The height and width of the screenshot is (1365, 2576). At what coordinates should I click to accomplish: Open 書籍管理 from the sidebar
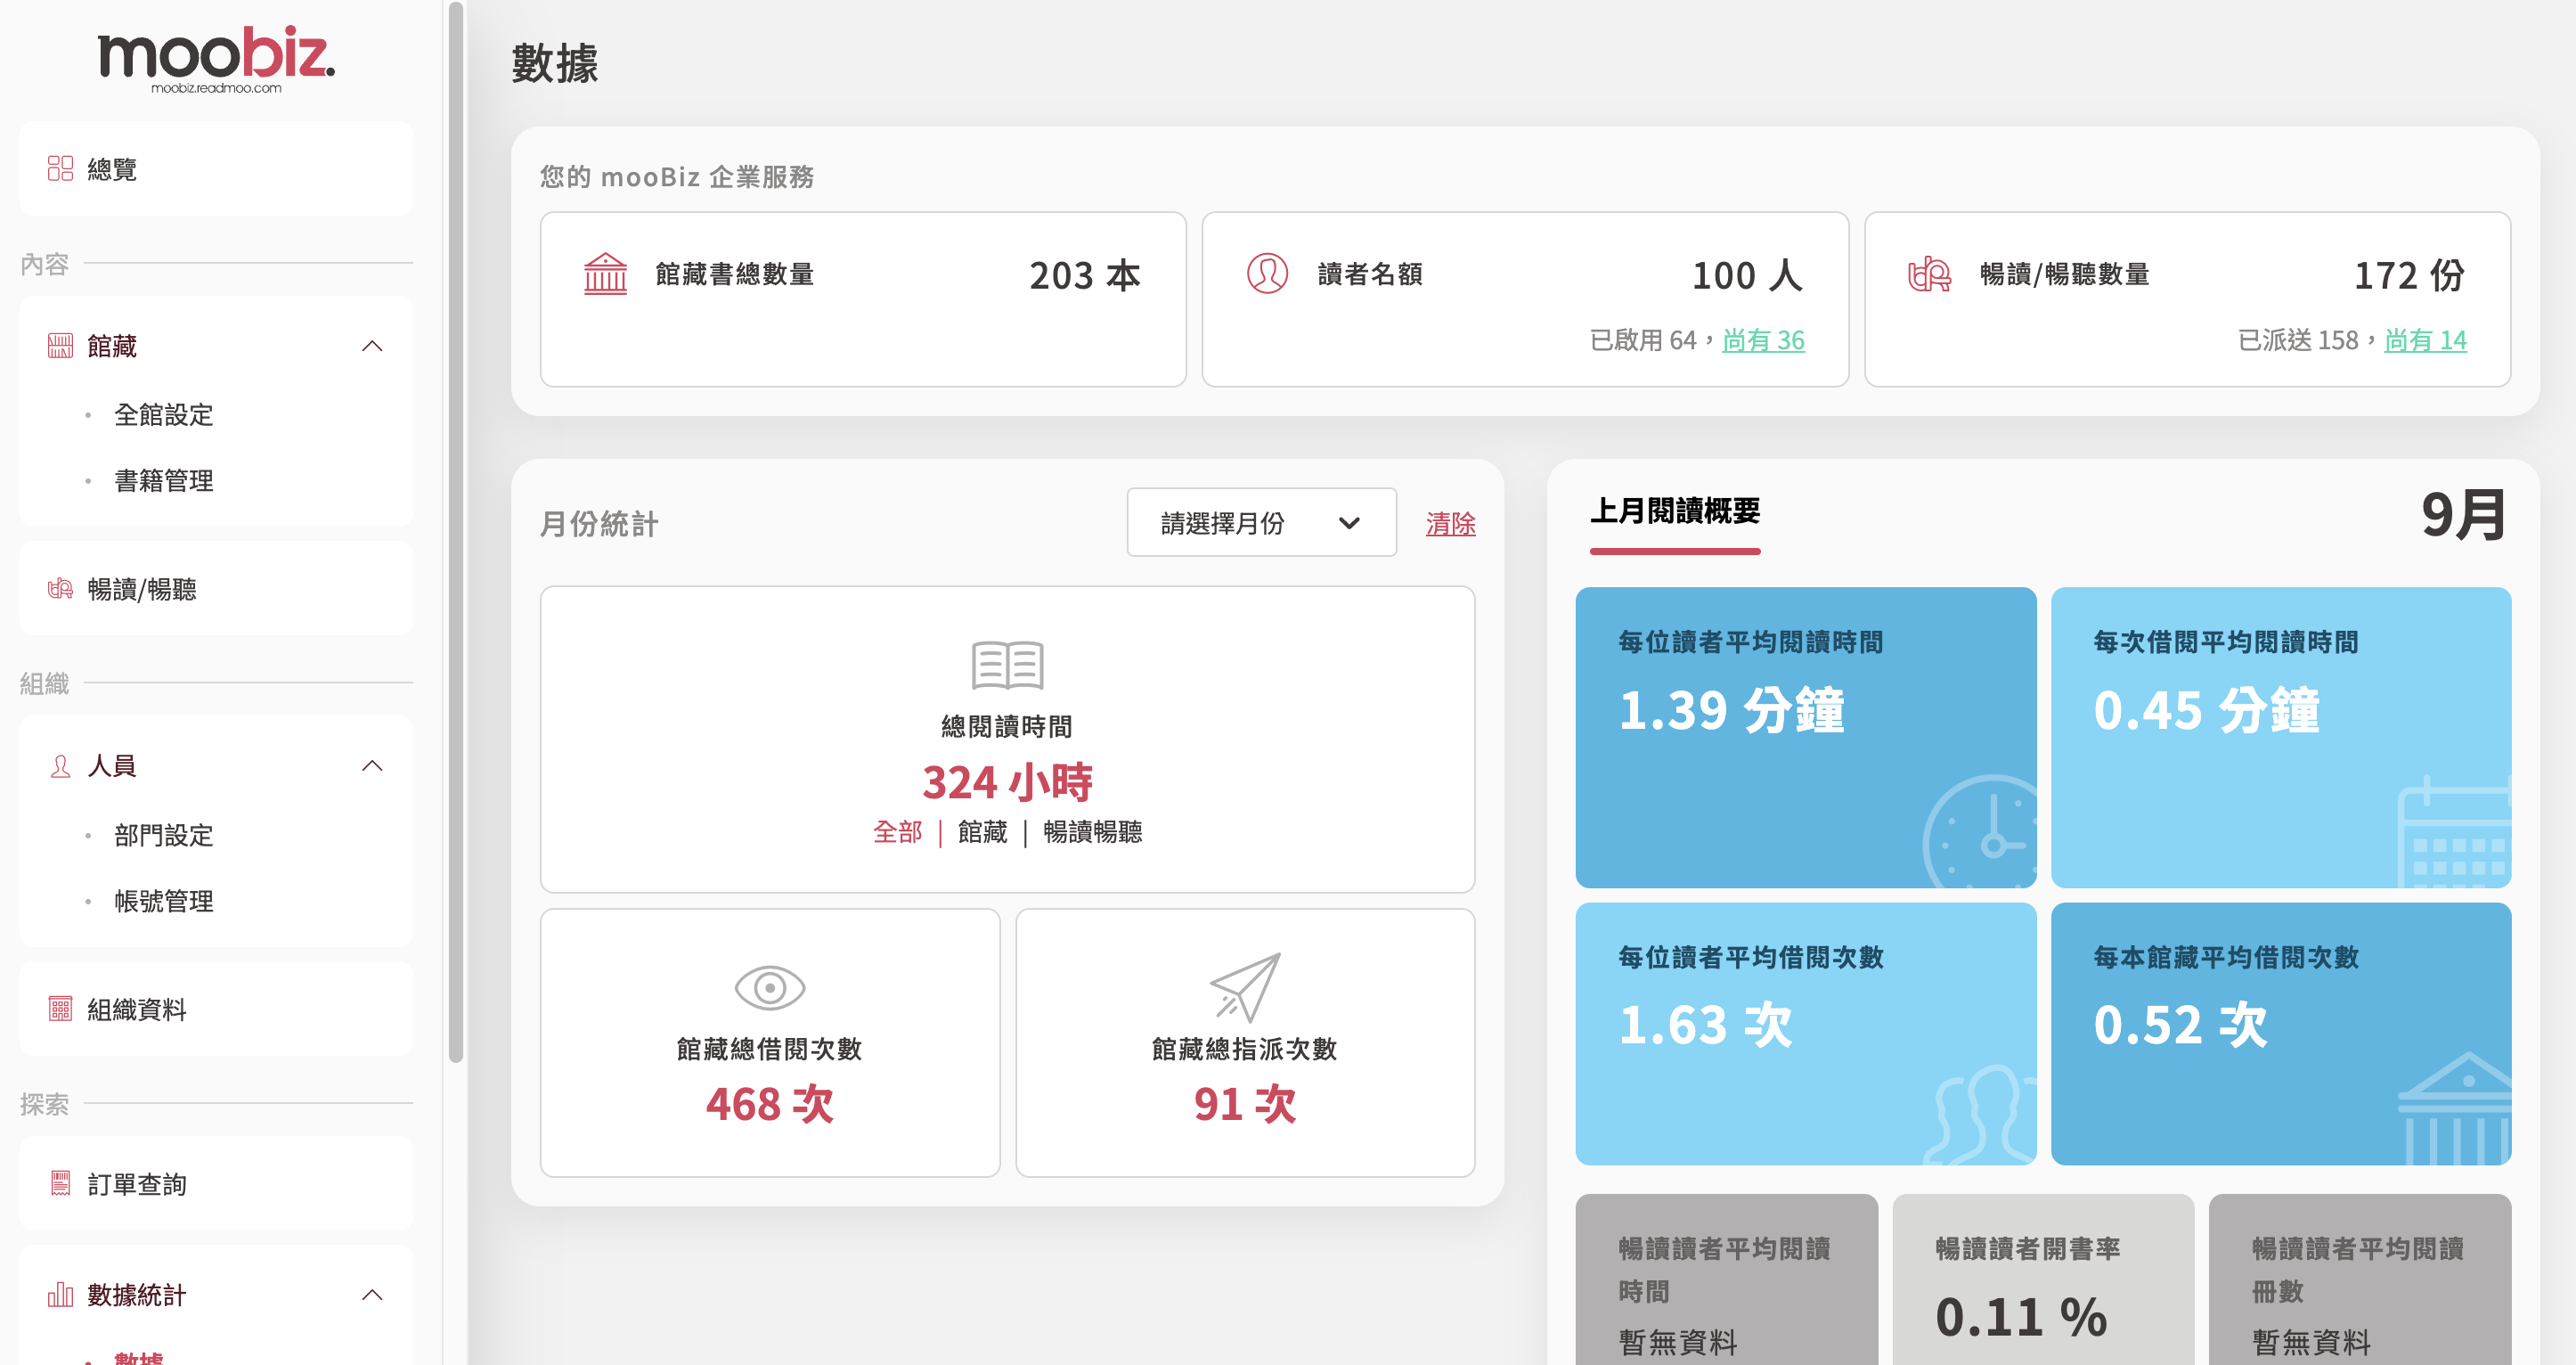[163, 480]
